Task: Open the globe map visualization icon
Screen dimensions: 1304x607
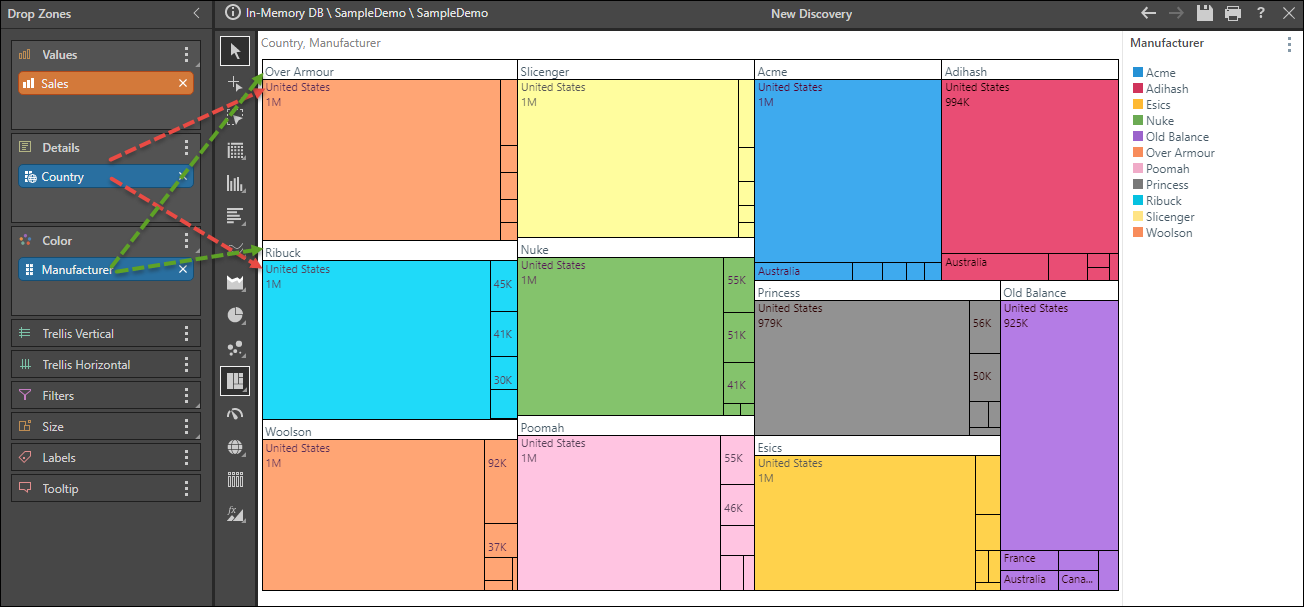Action: click(x=236, y=447)
